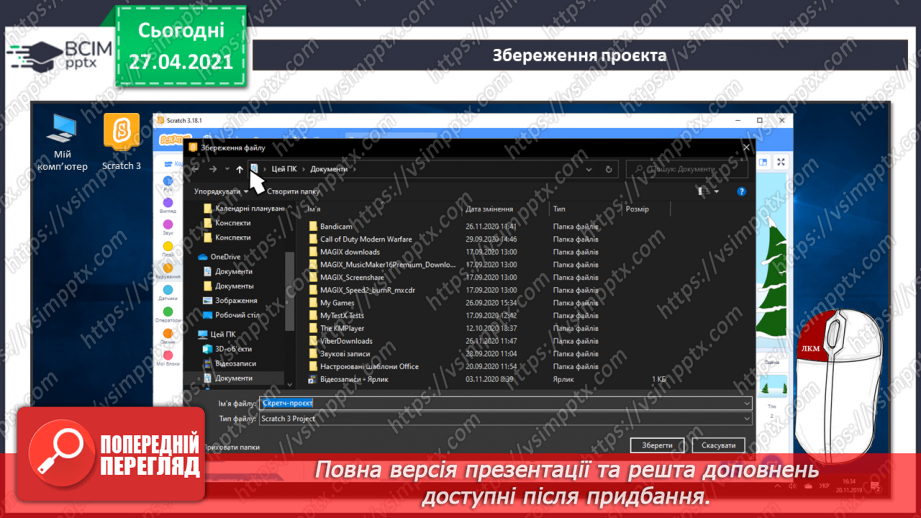Click Документи in breadcrumb path
Viewport: 921px width, 518px height.
pyautogui.click(x=329, y=169)
